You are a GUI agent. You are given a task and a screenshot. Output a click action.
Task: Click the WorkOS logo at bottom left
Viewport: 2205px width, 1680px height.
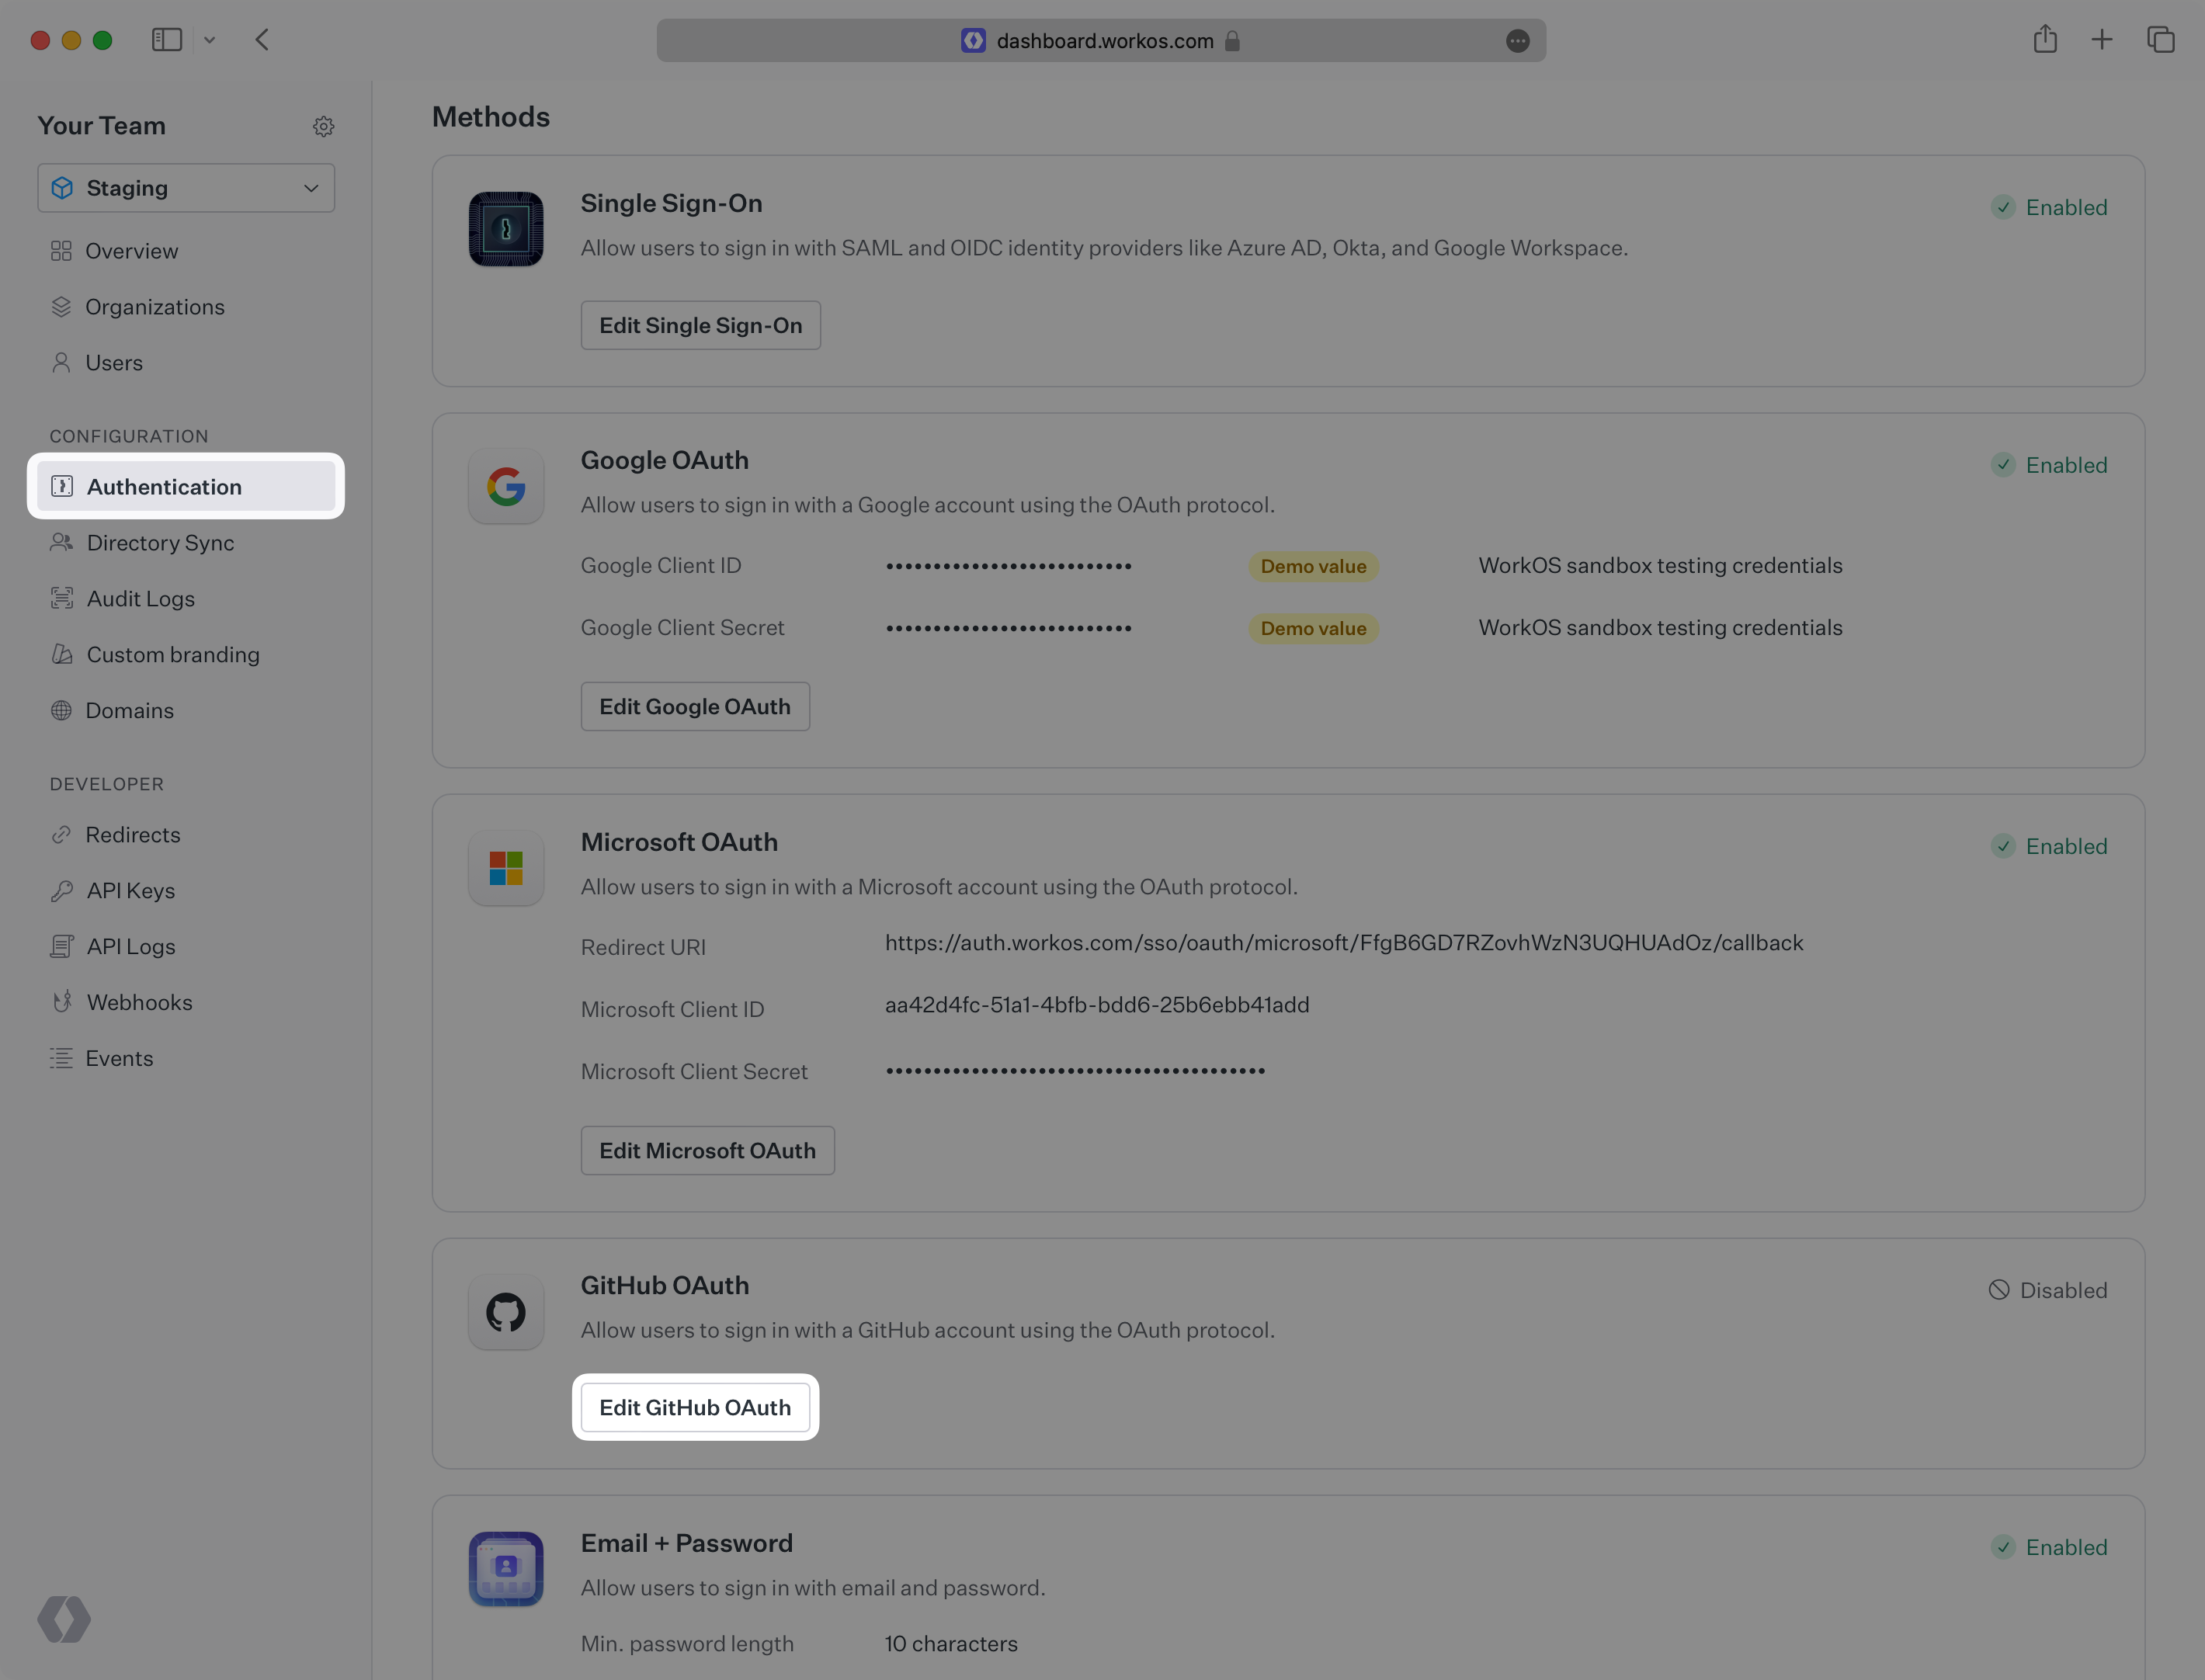point(64,1619)
